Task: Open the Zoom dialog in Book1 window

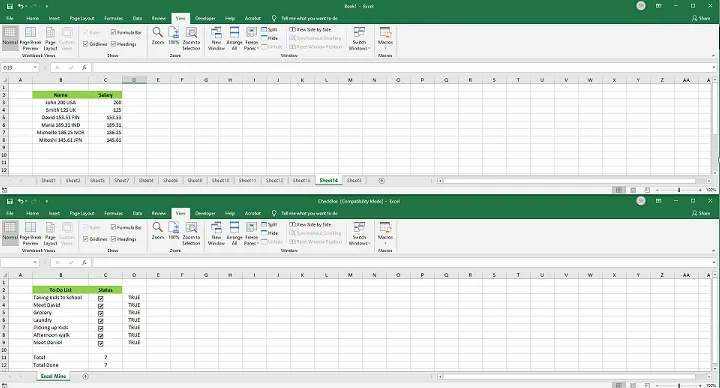Action: click(158, 36)
